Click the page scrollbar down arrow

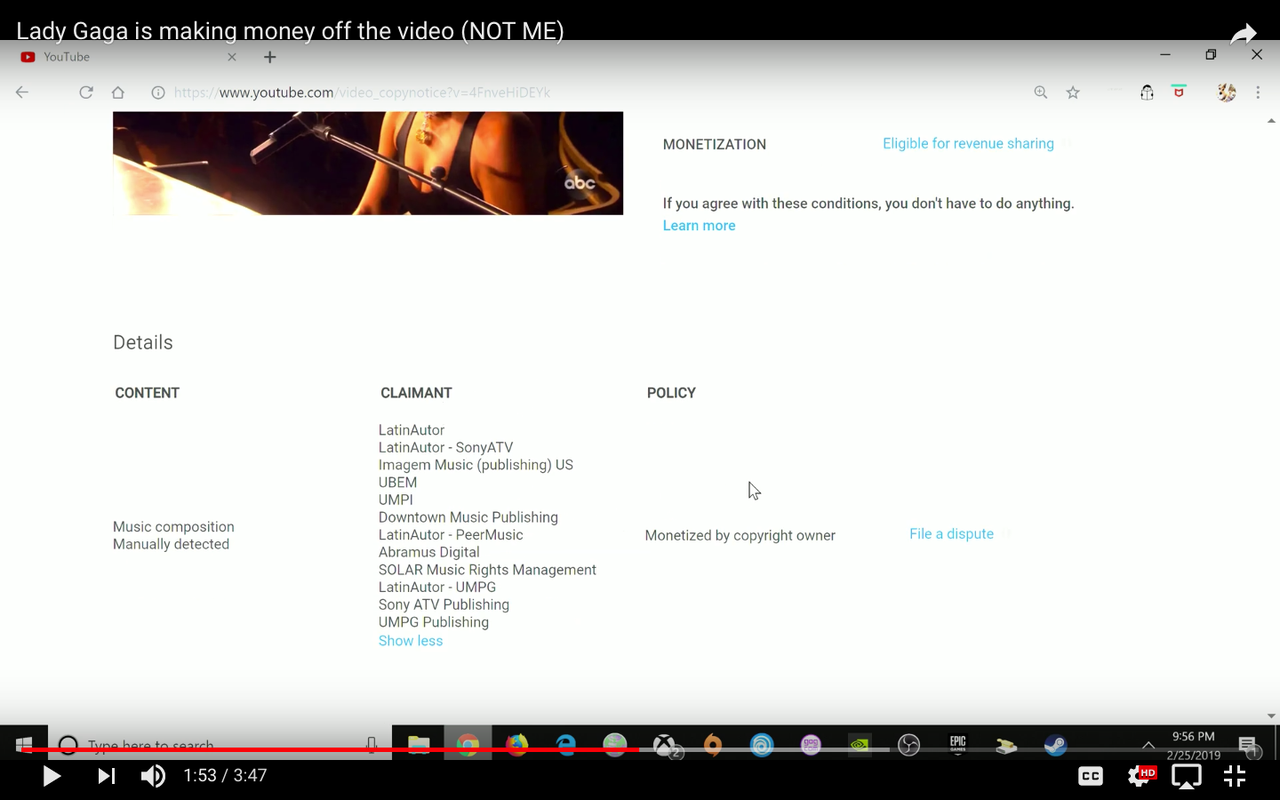1272,717
